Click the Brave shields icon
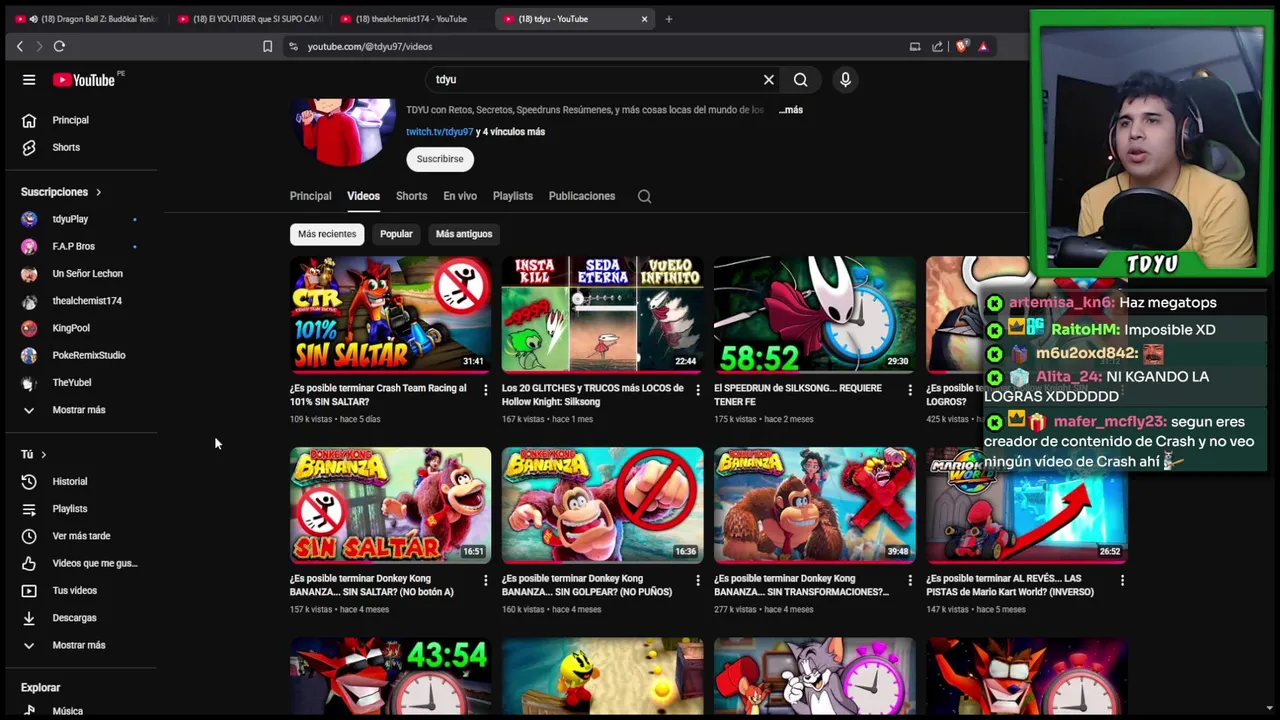 [x=961, y=46]
